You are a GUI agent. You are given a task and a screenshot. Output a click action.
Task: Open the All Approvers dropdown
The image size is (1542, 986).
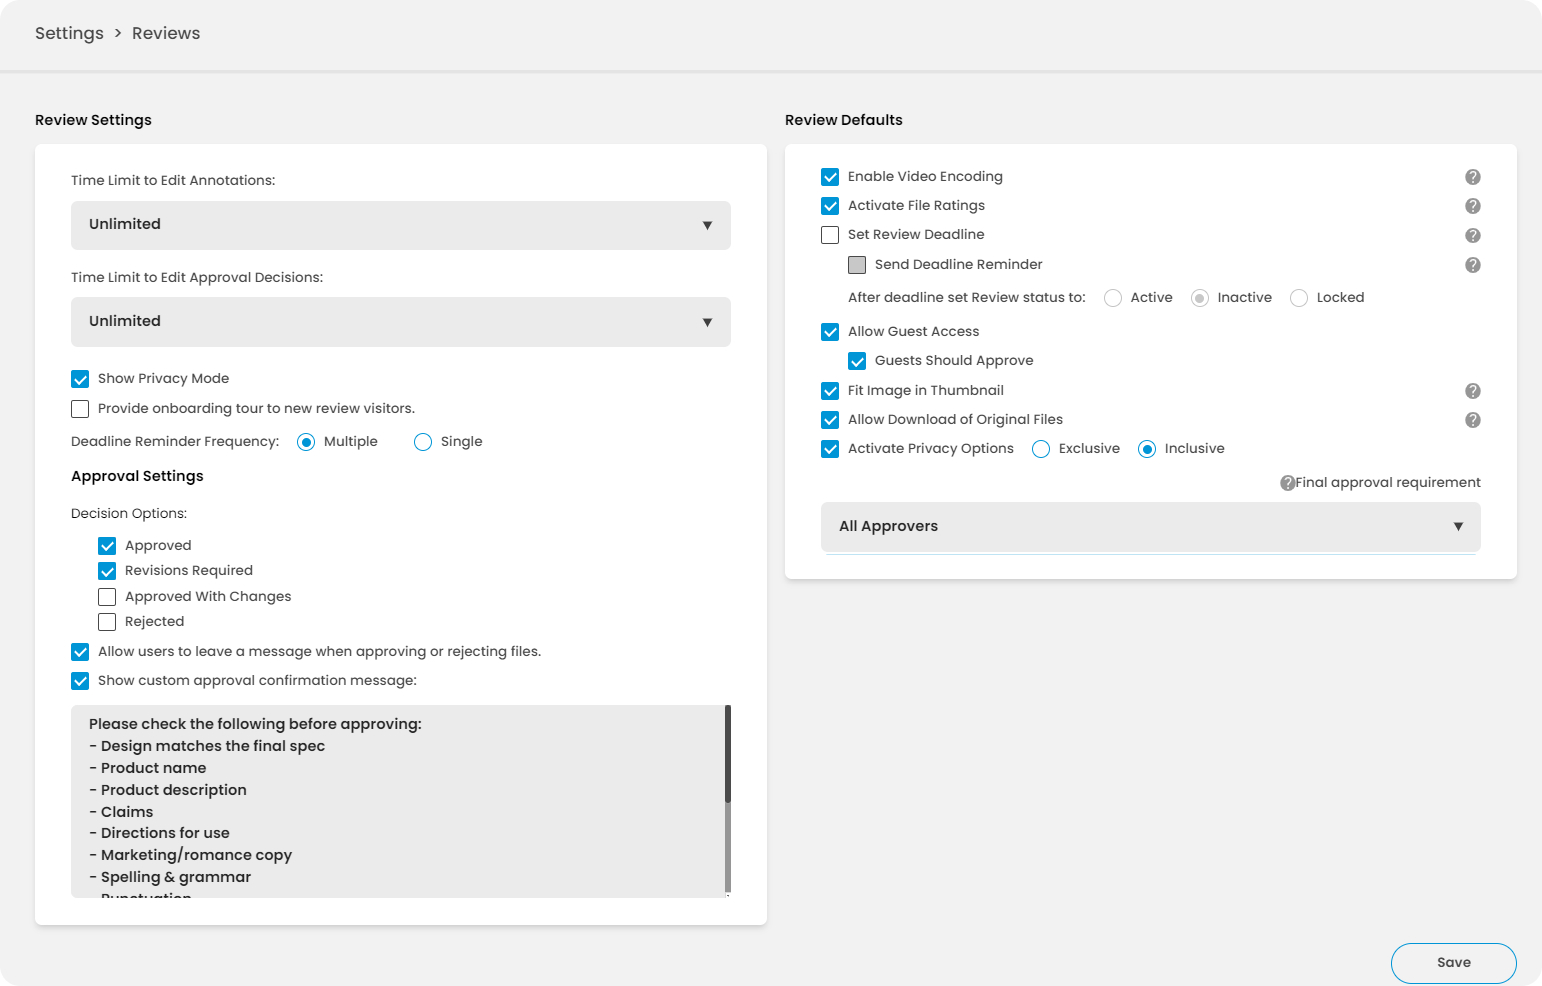(x=1150, y=527)
